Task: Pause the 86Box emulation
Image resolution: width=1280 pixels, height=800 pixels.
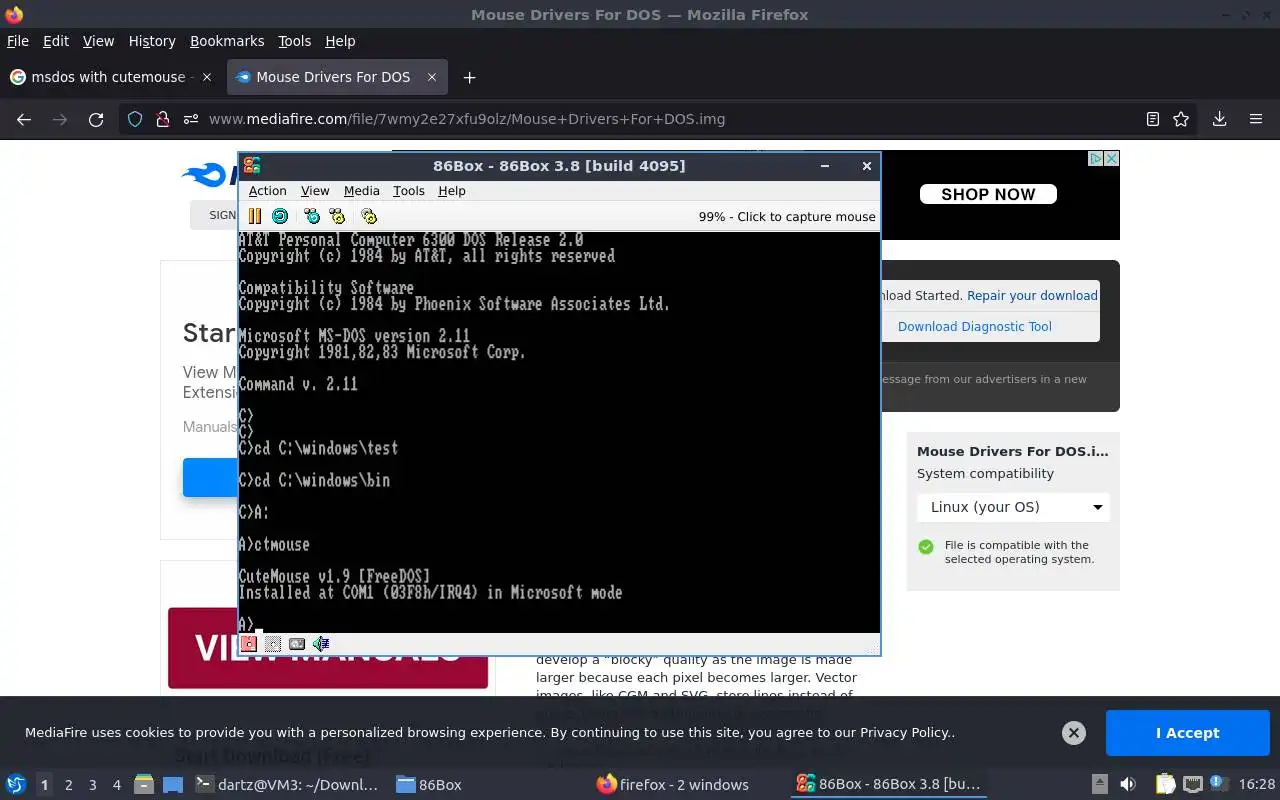Action: click(254, 216)
